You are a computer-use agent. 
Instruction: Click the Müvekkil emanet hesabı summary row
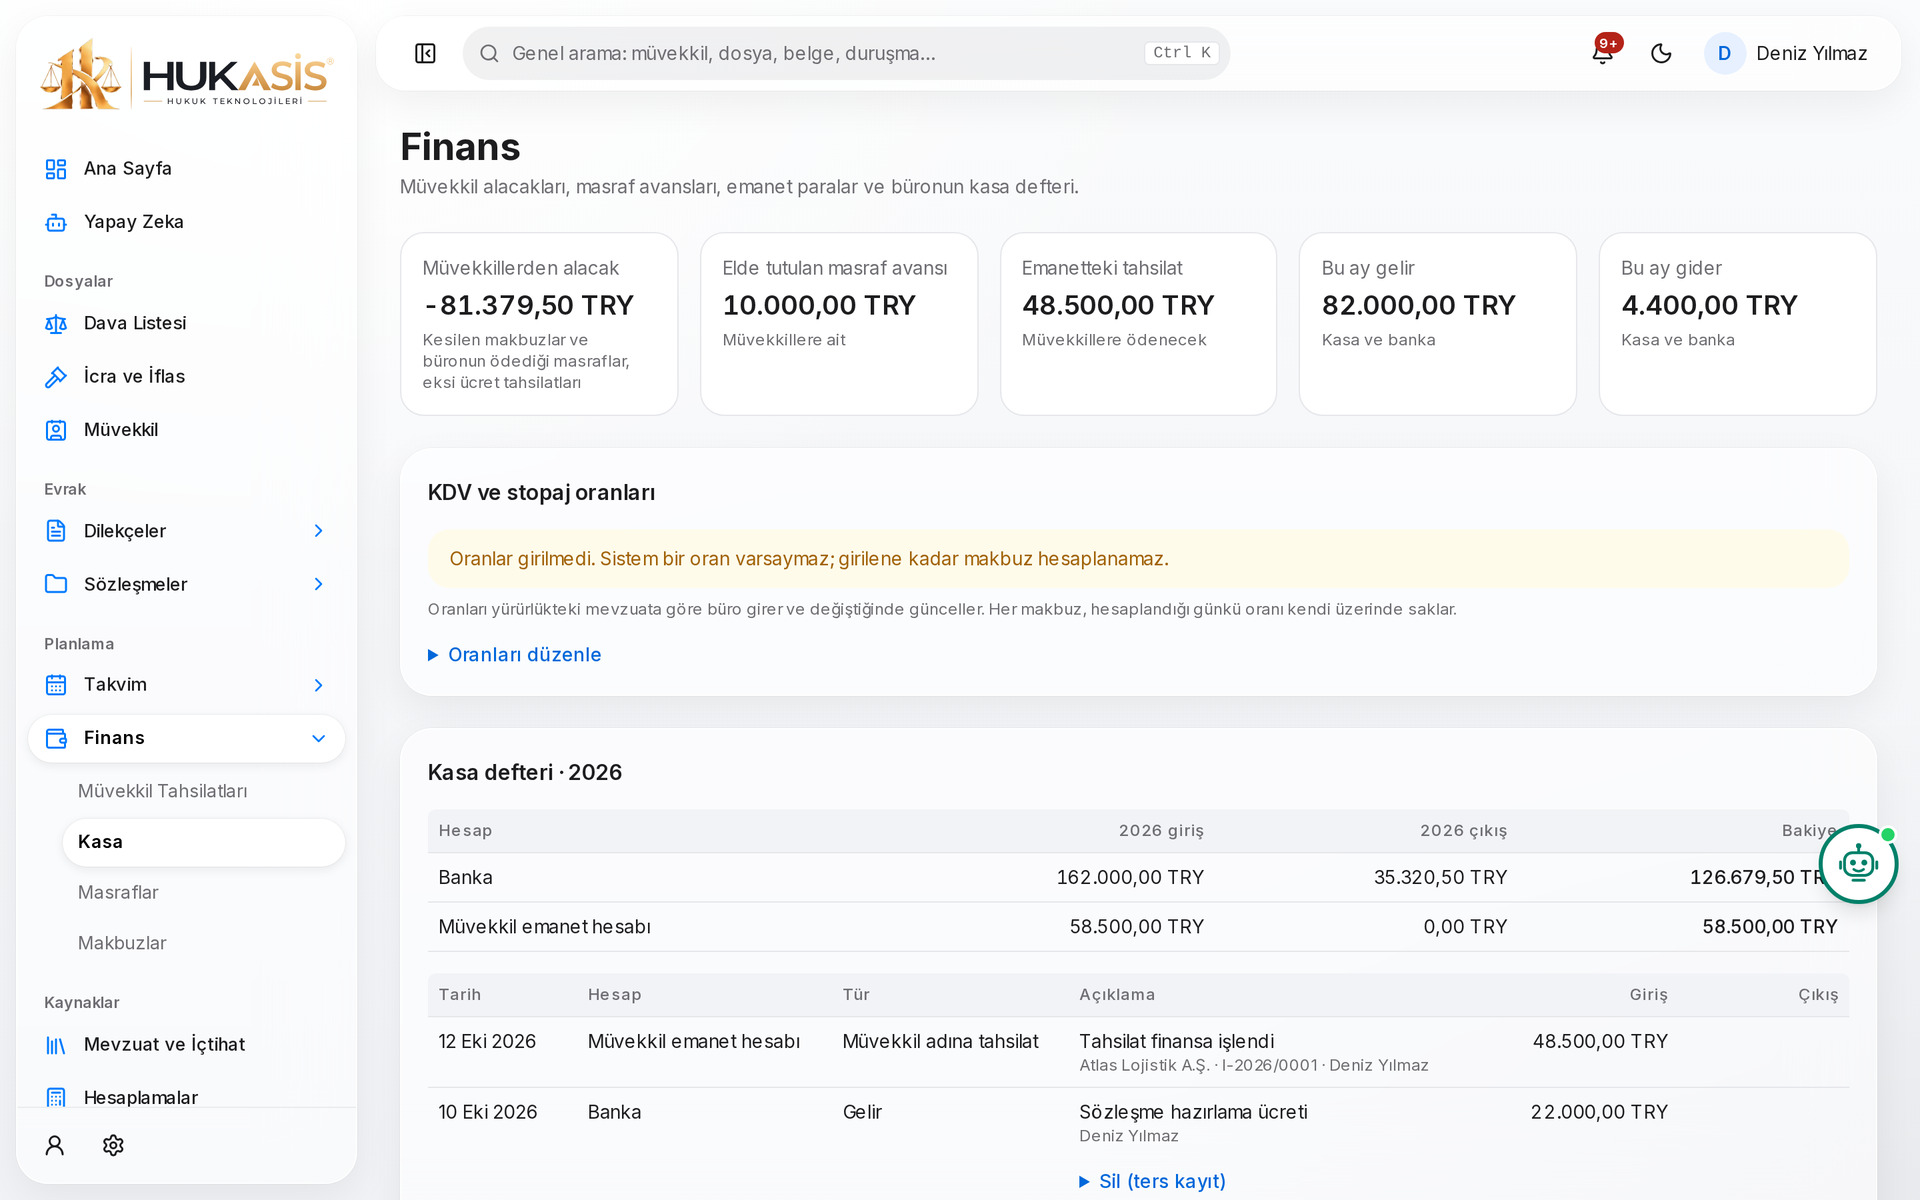1138,927
